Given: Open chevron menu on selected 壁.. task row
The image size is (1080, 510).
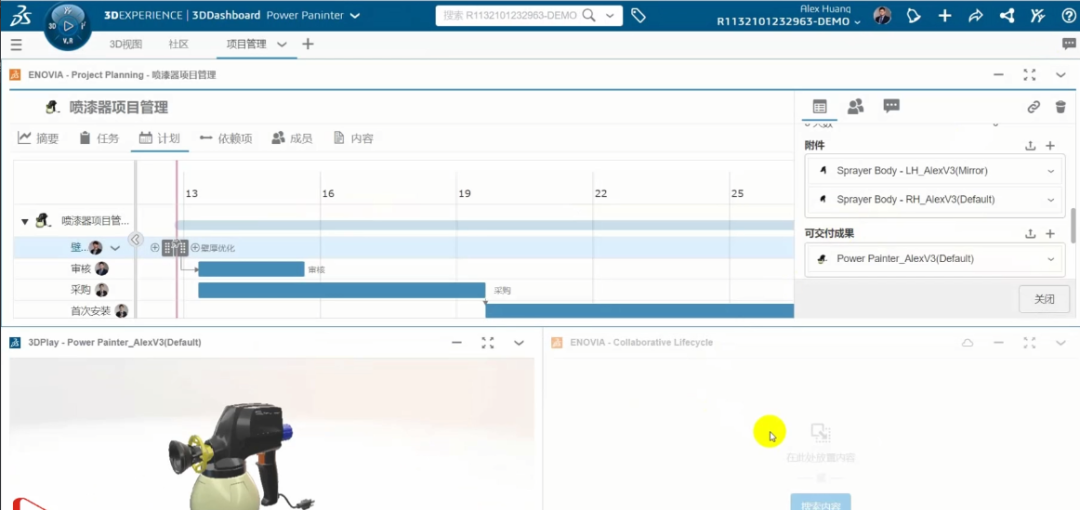Looking at the screenshot, I should click(115, 248).
